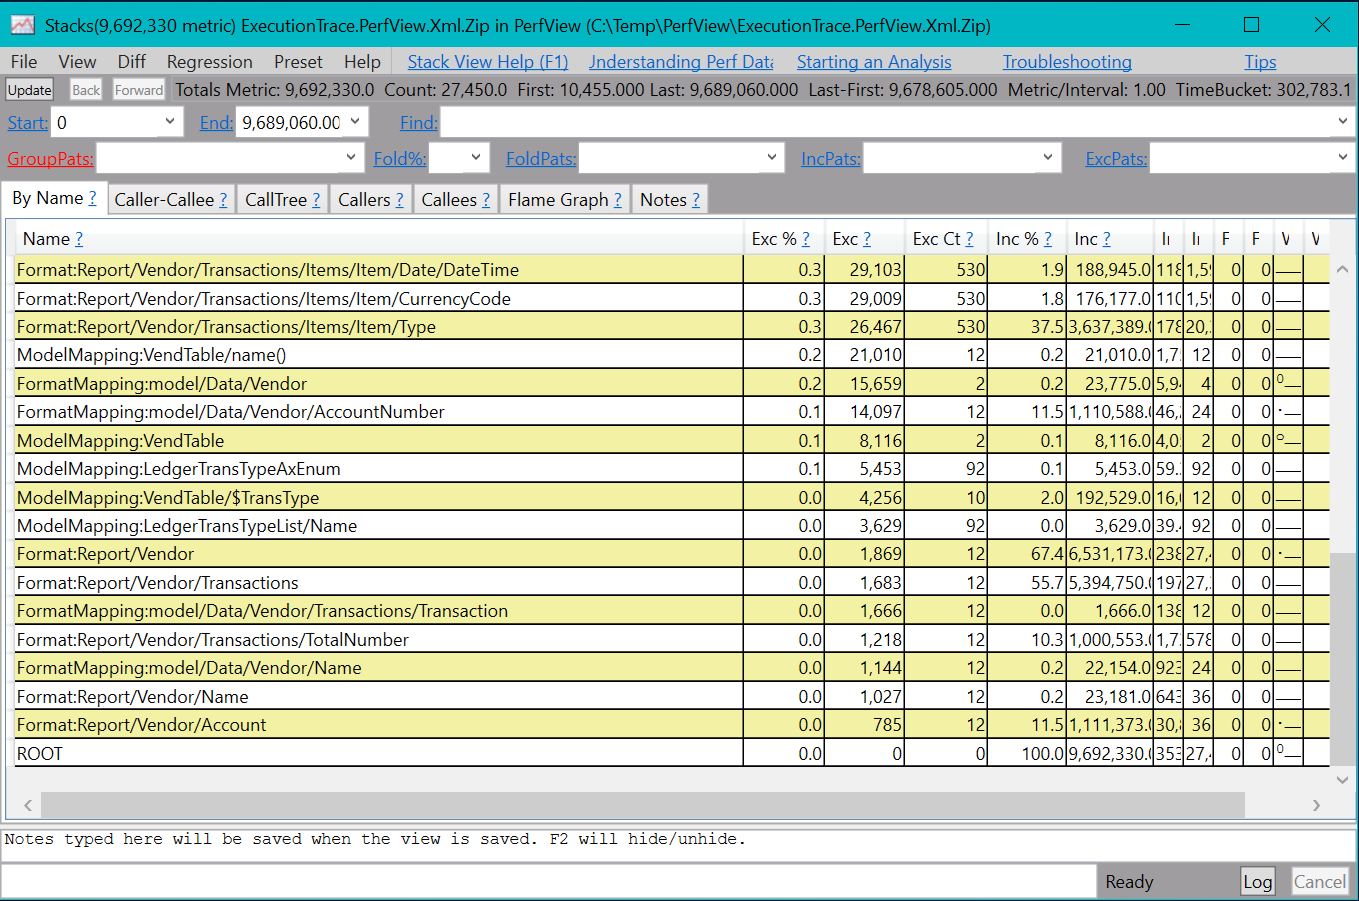1359x901 pixels.
Task: Click the help ? on By Name tab
Action: 92,199
